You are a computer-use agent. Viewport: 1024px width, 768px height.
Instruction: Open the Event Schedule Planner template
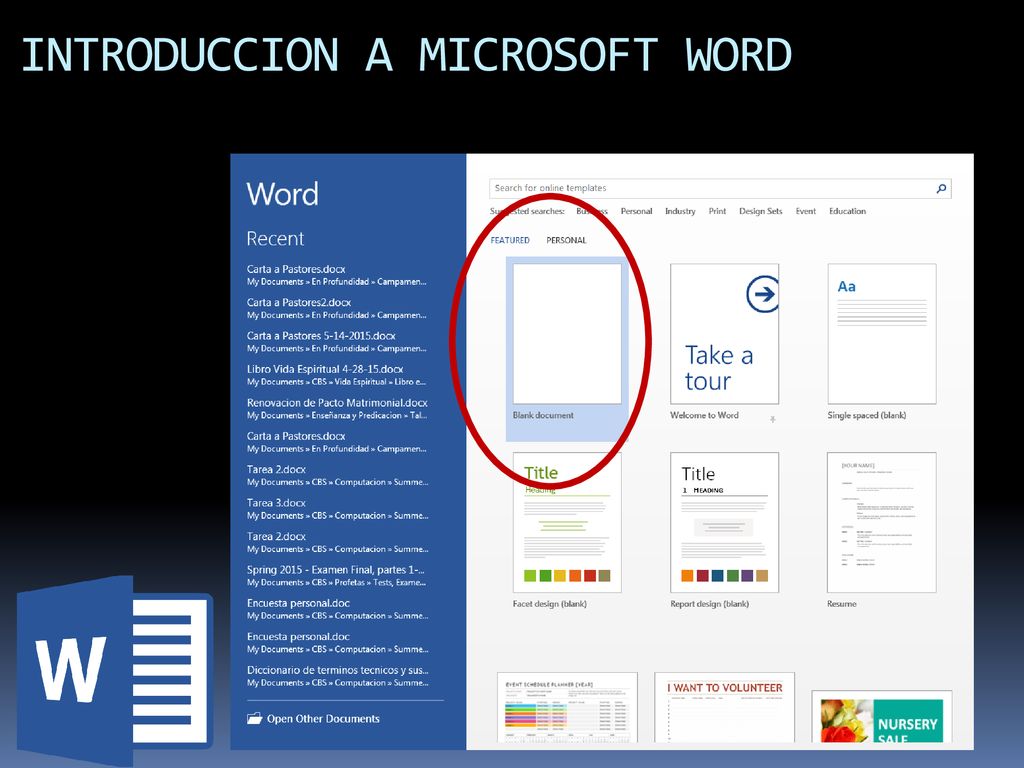pyautogui.click(x=567, y=708)
